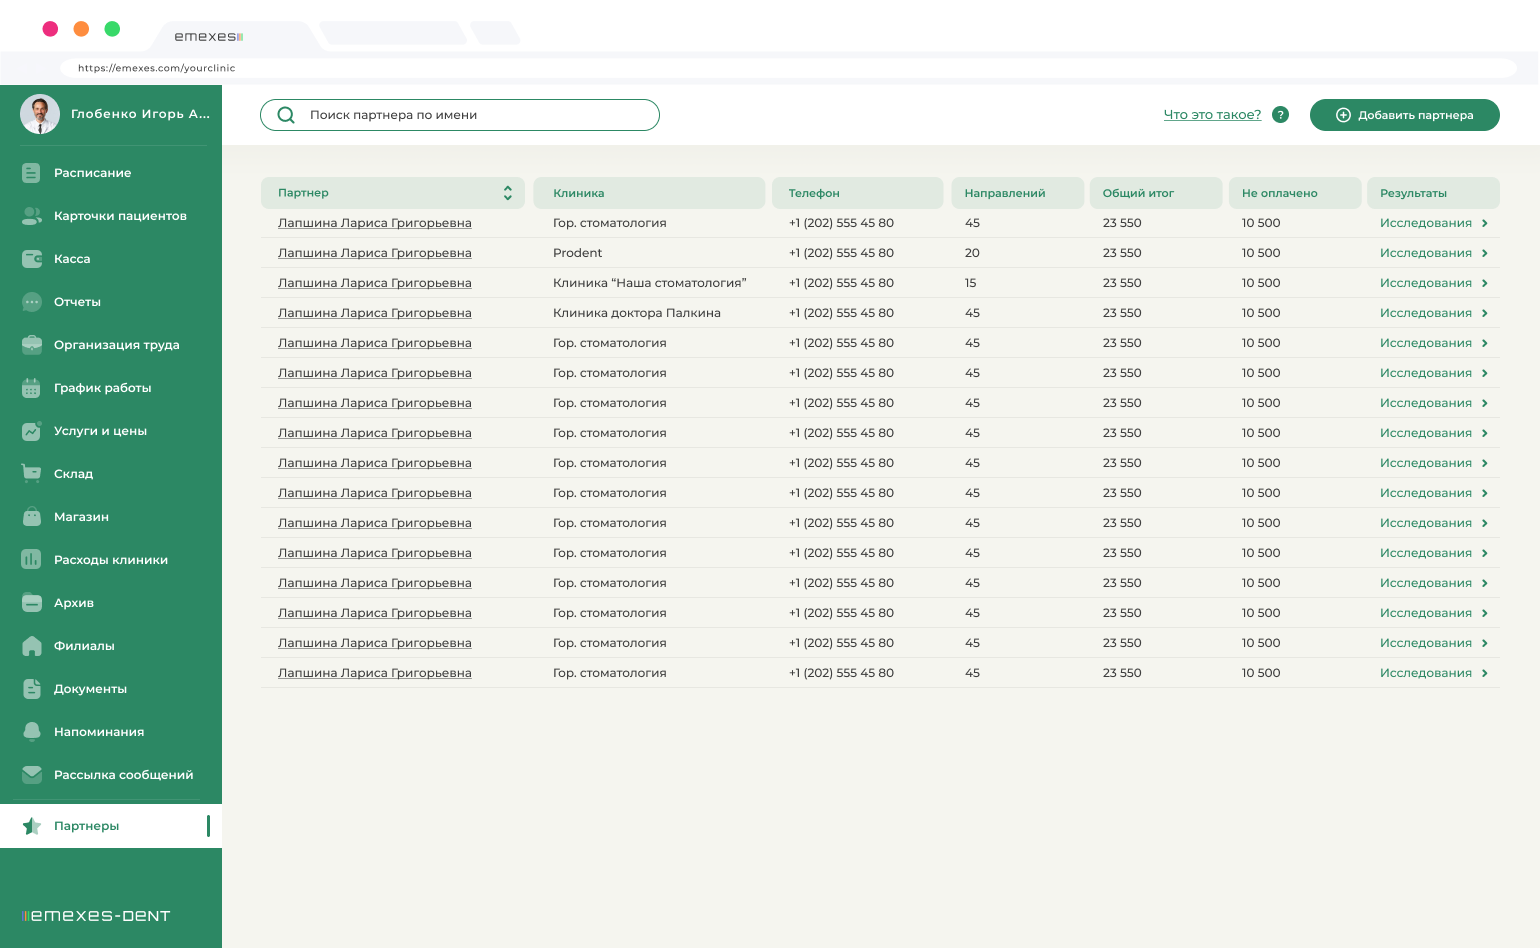The height and width of the screenshot is (948, 1540).
Task: Click the Услуги и цены icon
Action: coord(31,431)
